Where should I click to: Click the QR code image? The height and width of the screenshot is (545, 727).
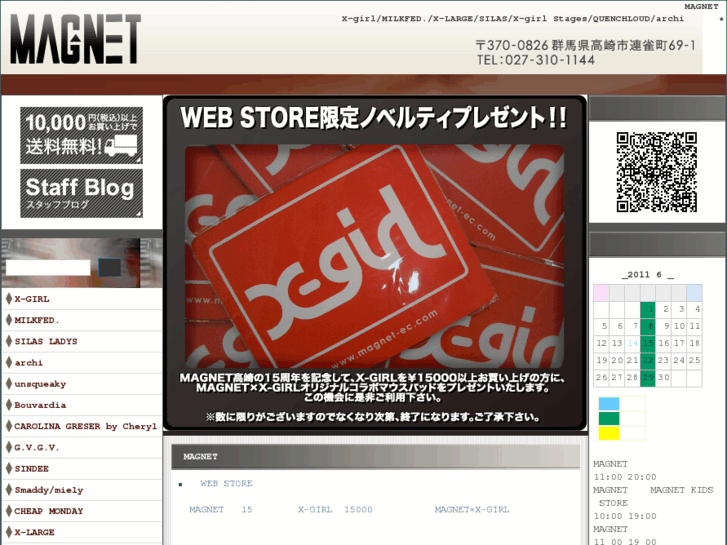click(657, 172)
